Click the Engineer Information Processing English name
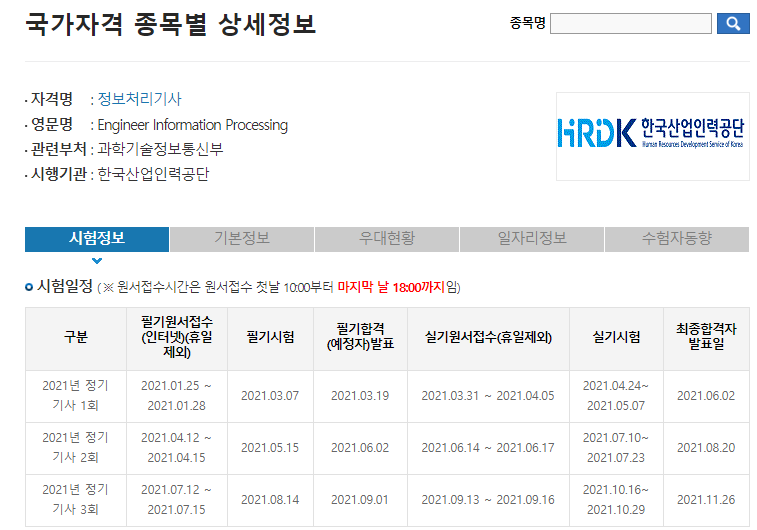Image resolution: width=757 pixels, height=530 pixels. pyautogui.click(x=193, y=125)
